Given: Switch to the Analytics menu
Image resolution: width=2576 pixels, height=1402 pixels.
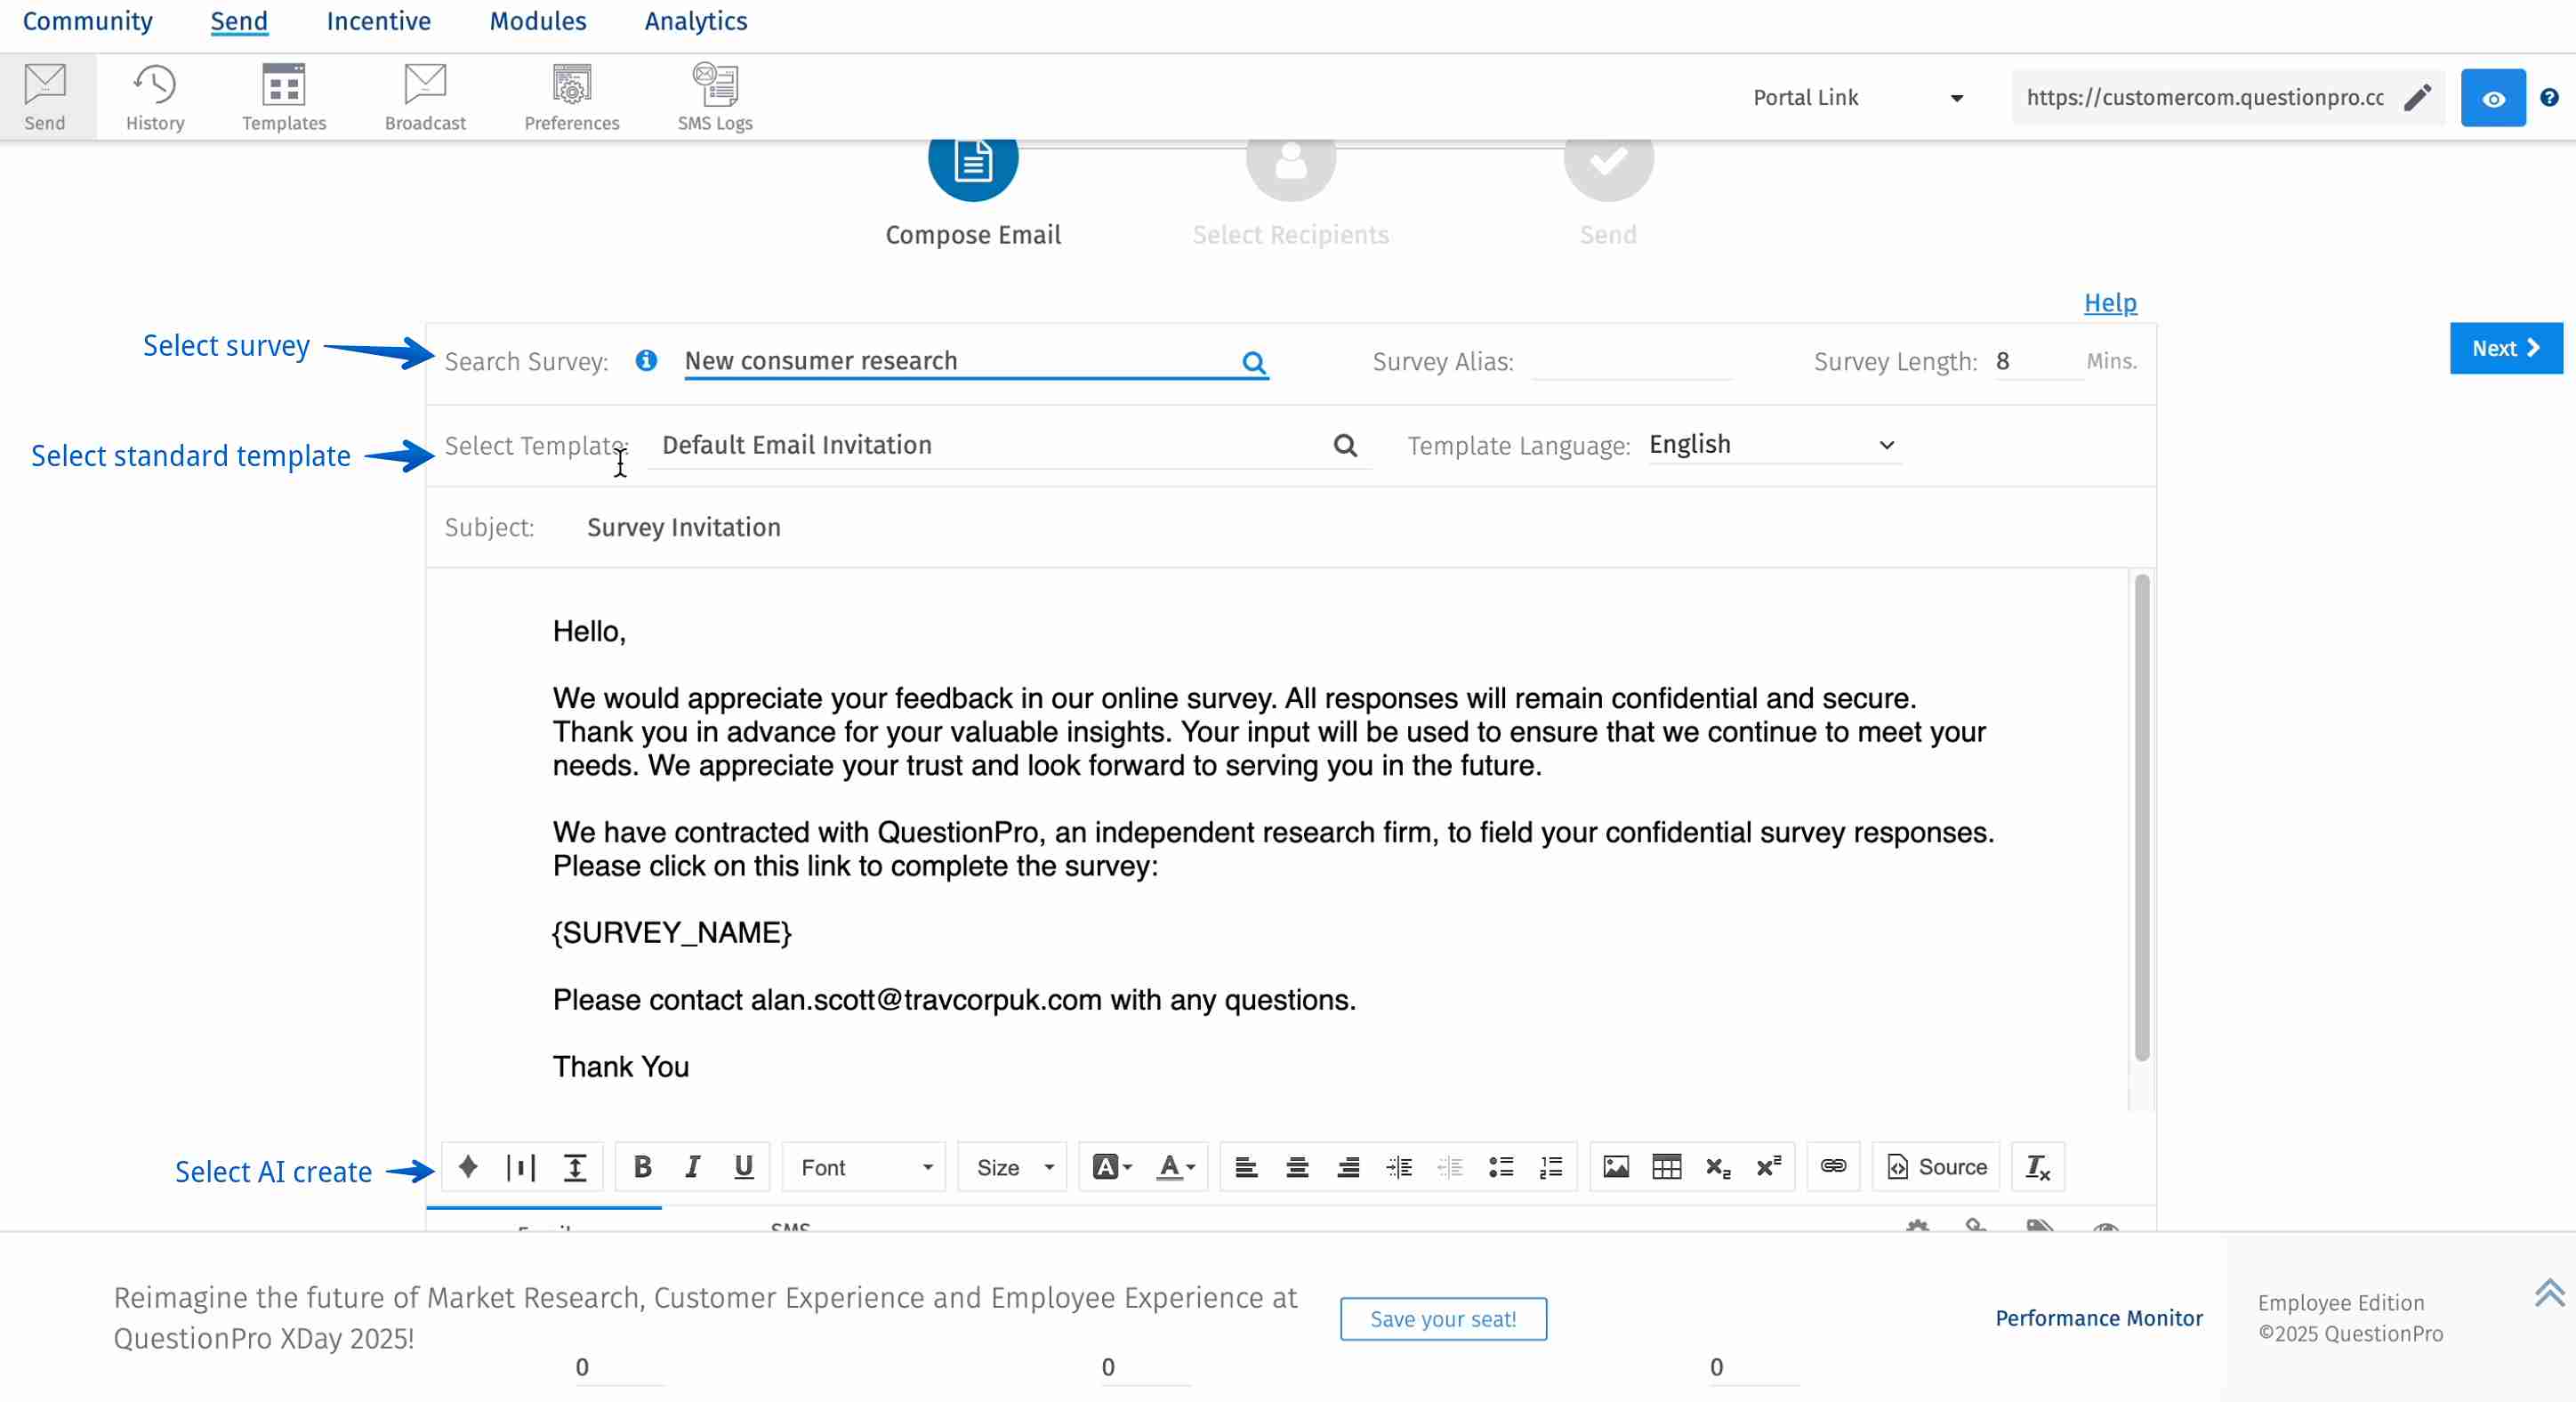Looking at the screenshot, I should pos(694,21).
